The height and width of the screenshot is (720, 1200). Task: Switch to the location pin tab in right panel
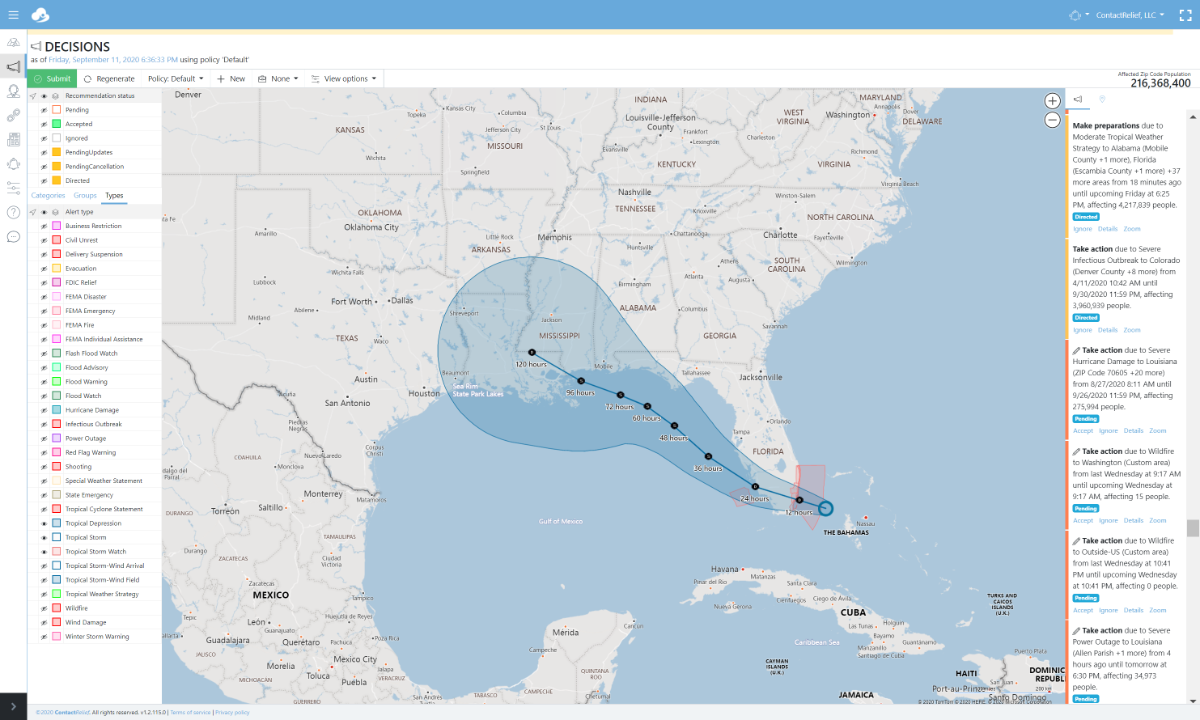pos(1102,99)
